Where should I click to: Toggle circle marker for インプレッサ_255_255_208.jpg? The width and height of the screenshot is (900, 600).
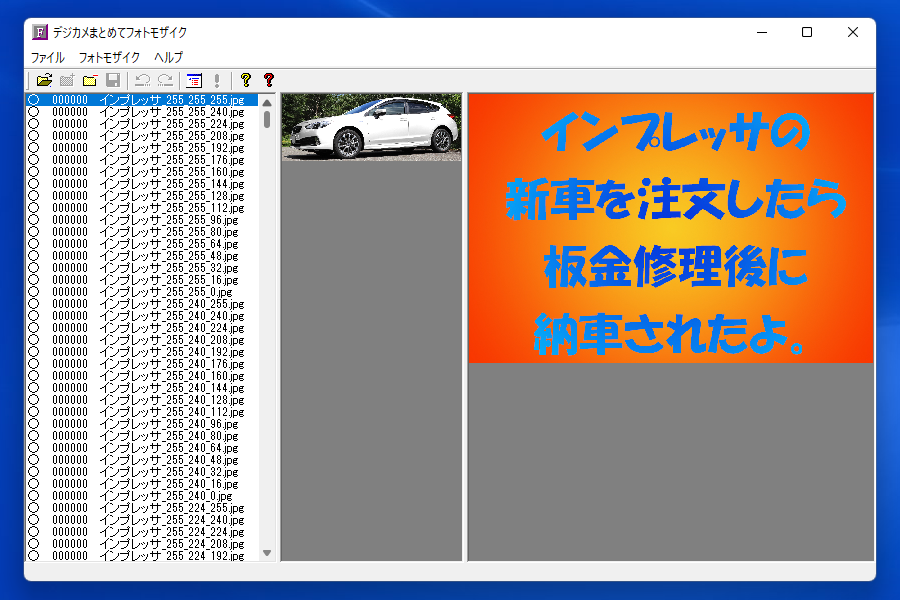[x=34, y=136]
